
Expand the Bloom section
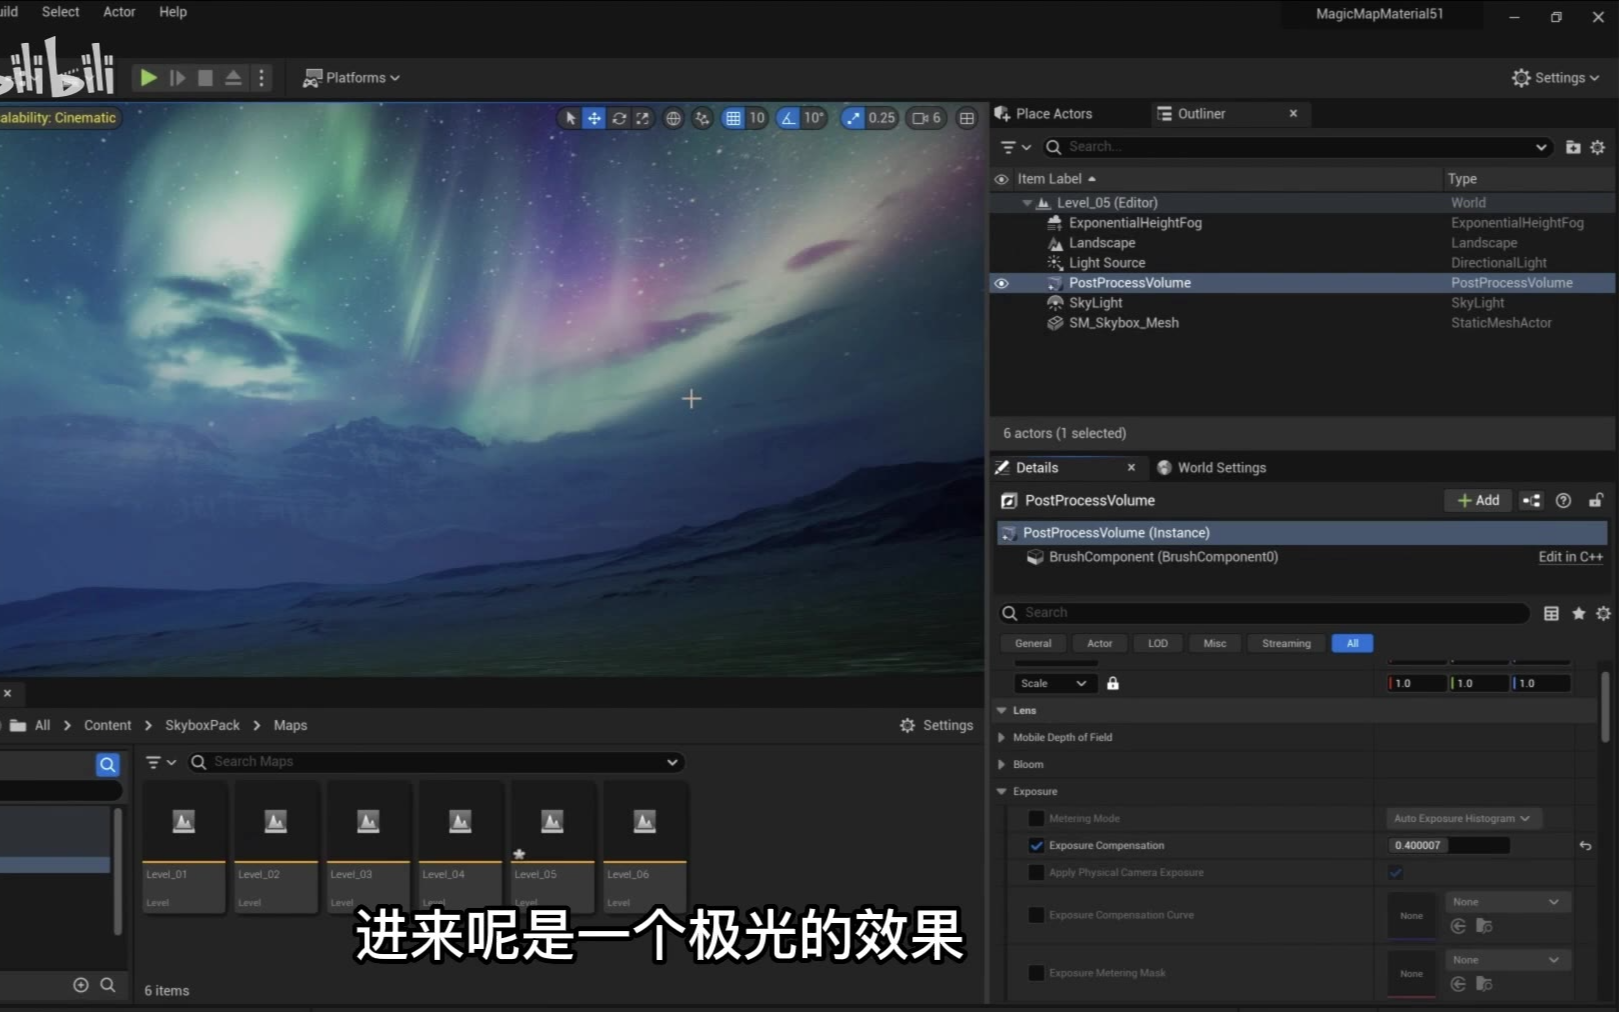[x=1002, y=764]
